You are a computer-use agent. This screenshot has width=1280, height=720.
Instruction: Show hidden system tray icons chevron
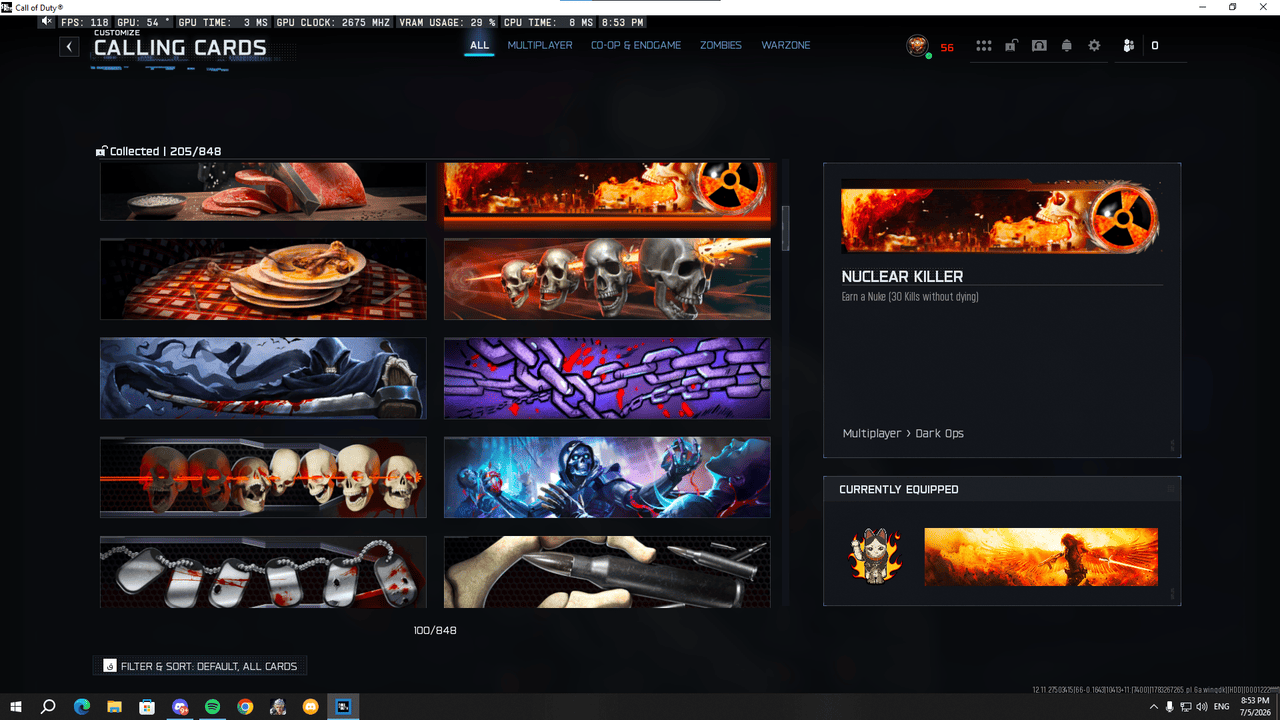[x=1154, y=707]
